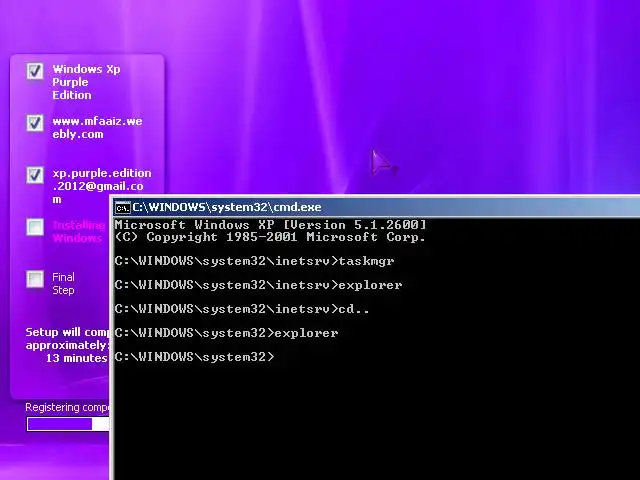This screenshot has height=480, width=640.
Task: Click the pink 'Installing Windows' label
Action: coord(79,231)
